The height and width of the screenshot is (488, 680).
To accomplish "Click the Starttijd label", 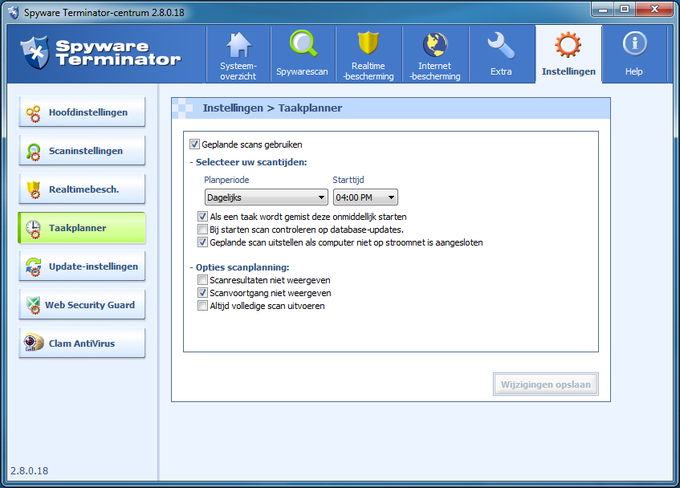I will coord(348,180).
